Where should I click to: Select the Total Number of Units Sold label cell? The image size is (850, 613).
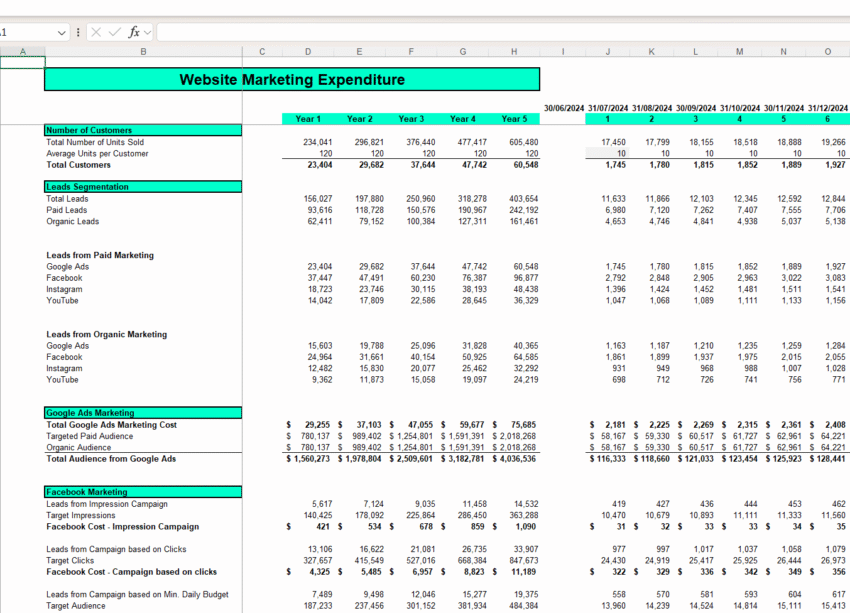click(x=143, y=142)
